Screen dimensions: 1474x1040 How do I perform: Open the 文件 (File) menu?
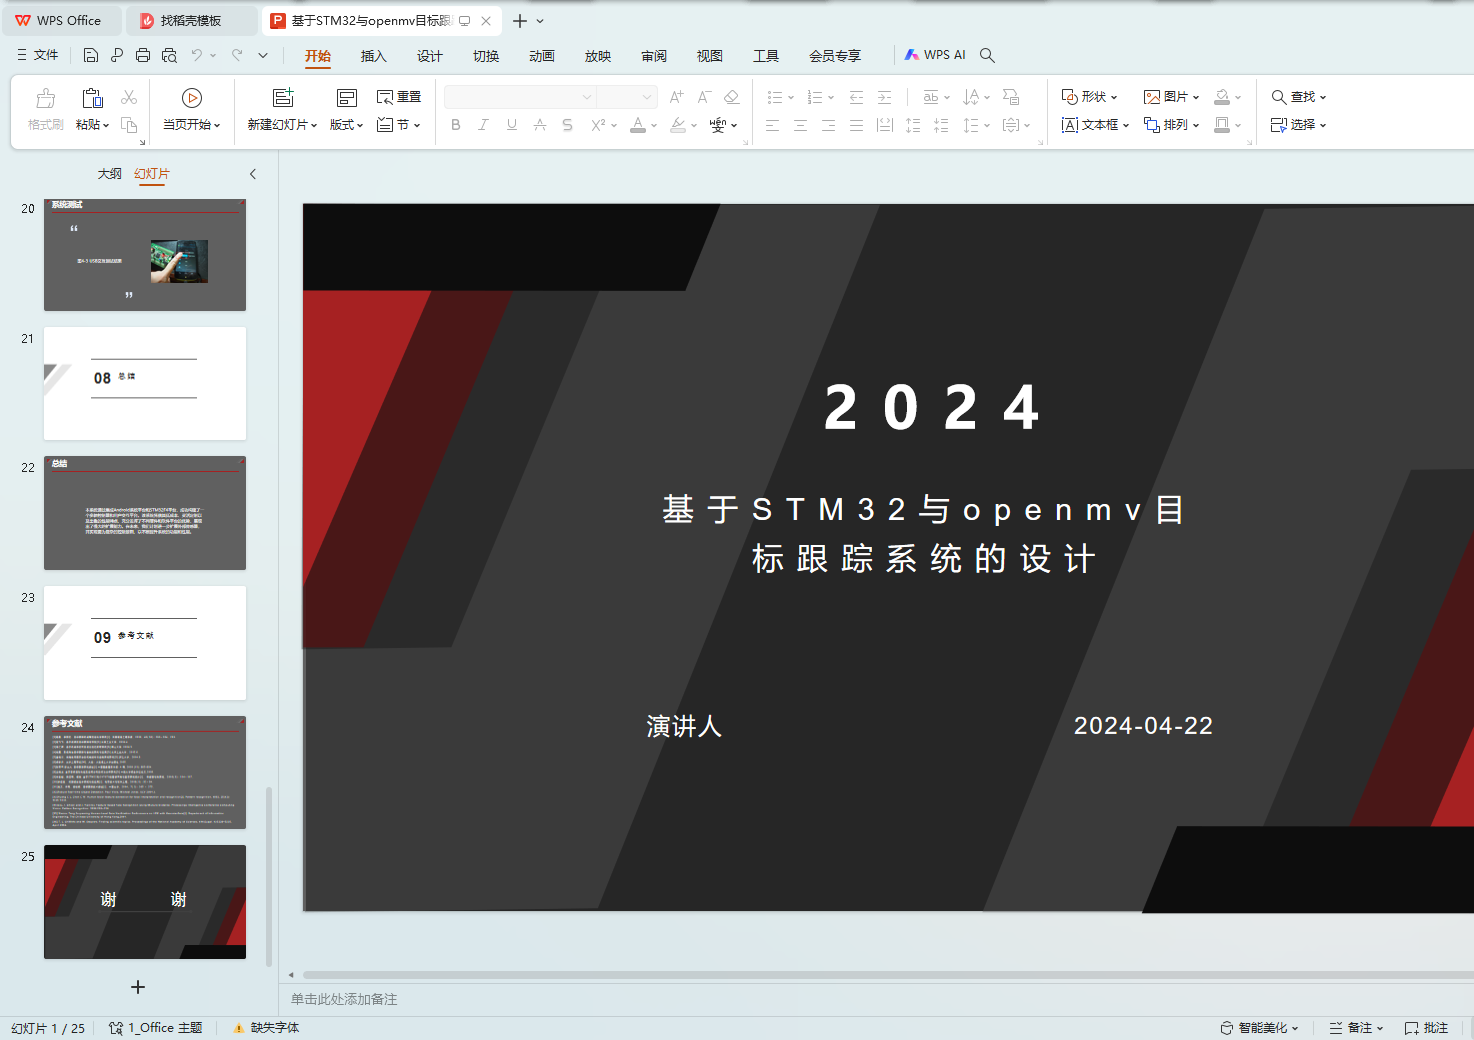[38, 55]
